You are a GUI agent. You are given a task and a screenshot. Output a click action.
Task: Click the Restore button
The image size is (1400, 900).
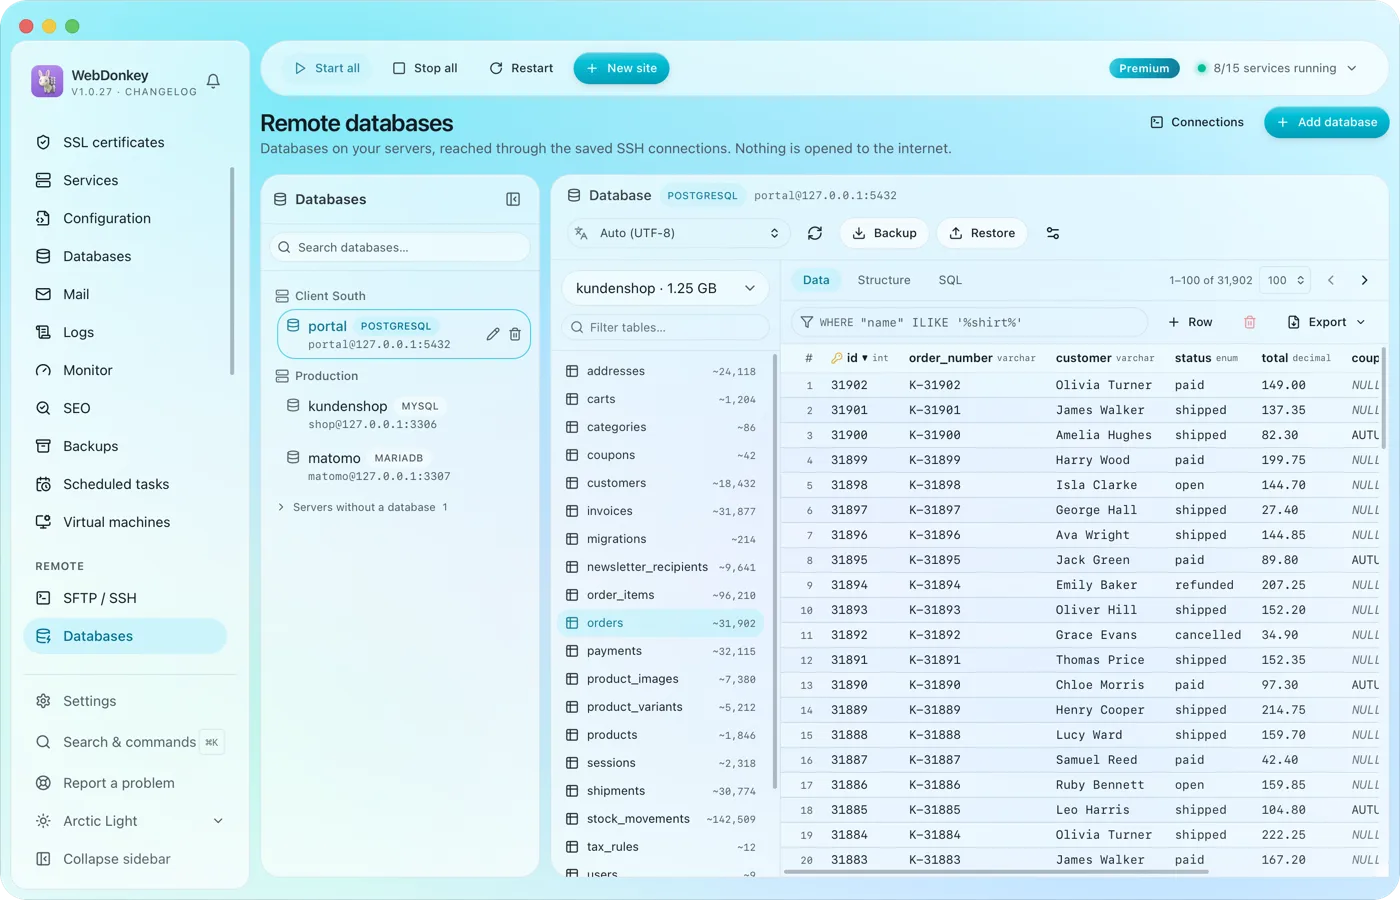coord(982,233)
